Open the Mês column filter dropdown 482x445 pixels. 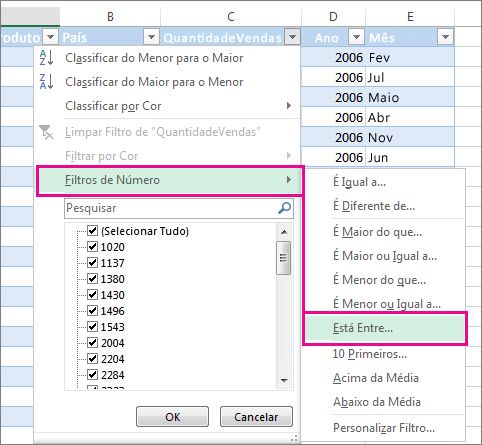click(445, 37)
